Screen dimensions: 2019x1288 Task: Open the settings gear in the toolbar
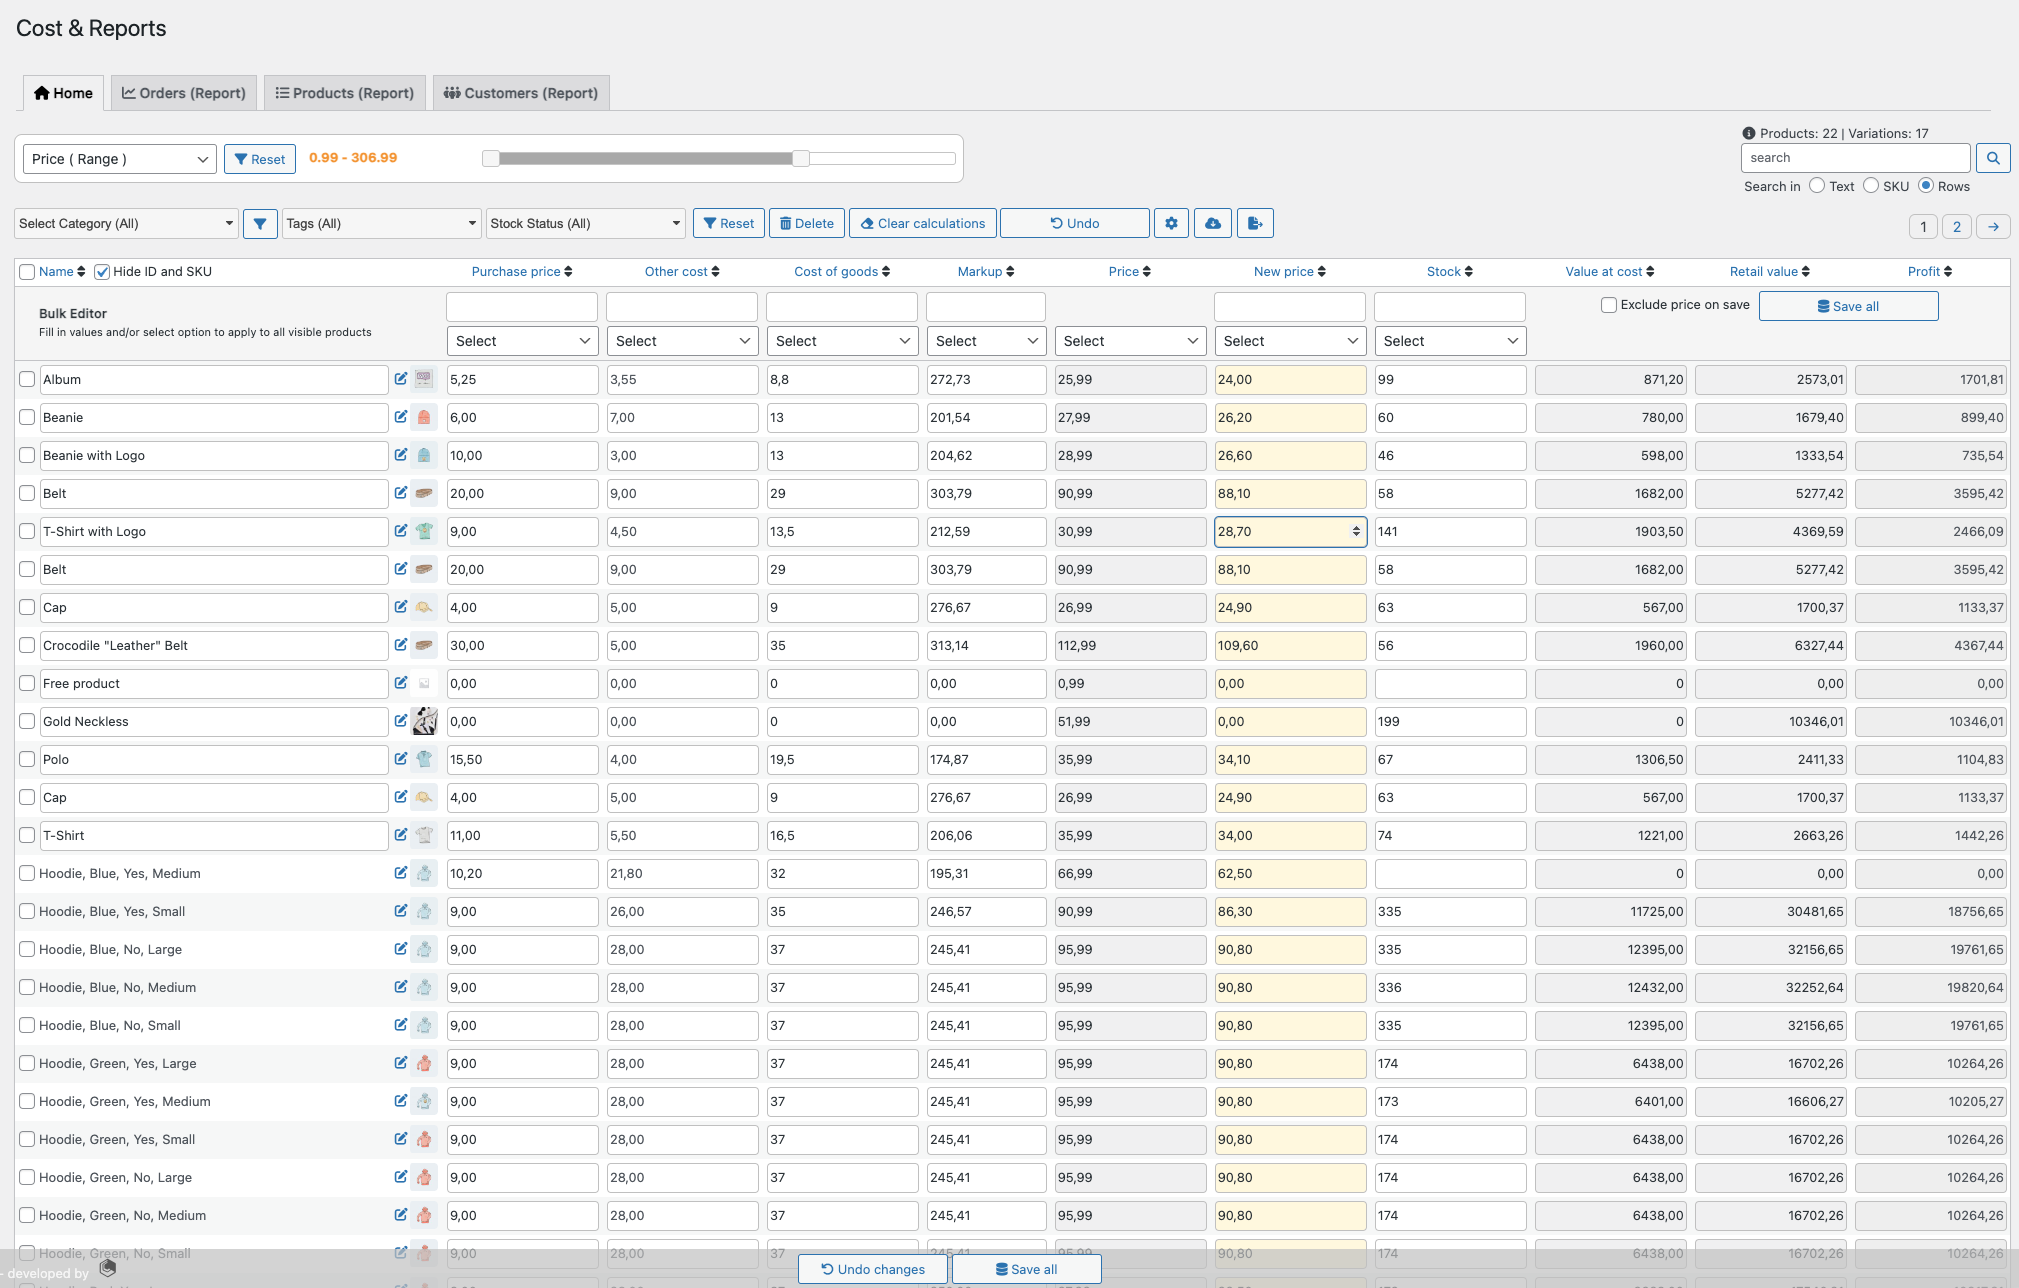point(1171,222)
